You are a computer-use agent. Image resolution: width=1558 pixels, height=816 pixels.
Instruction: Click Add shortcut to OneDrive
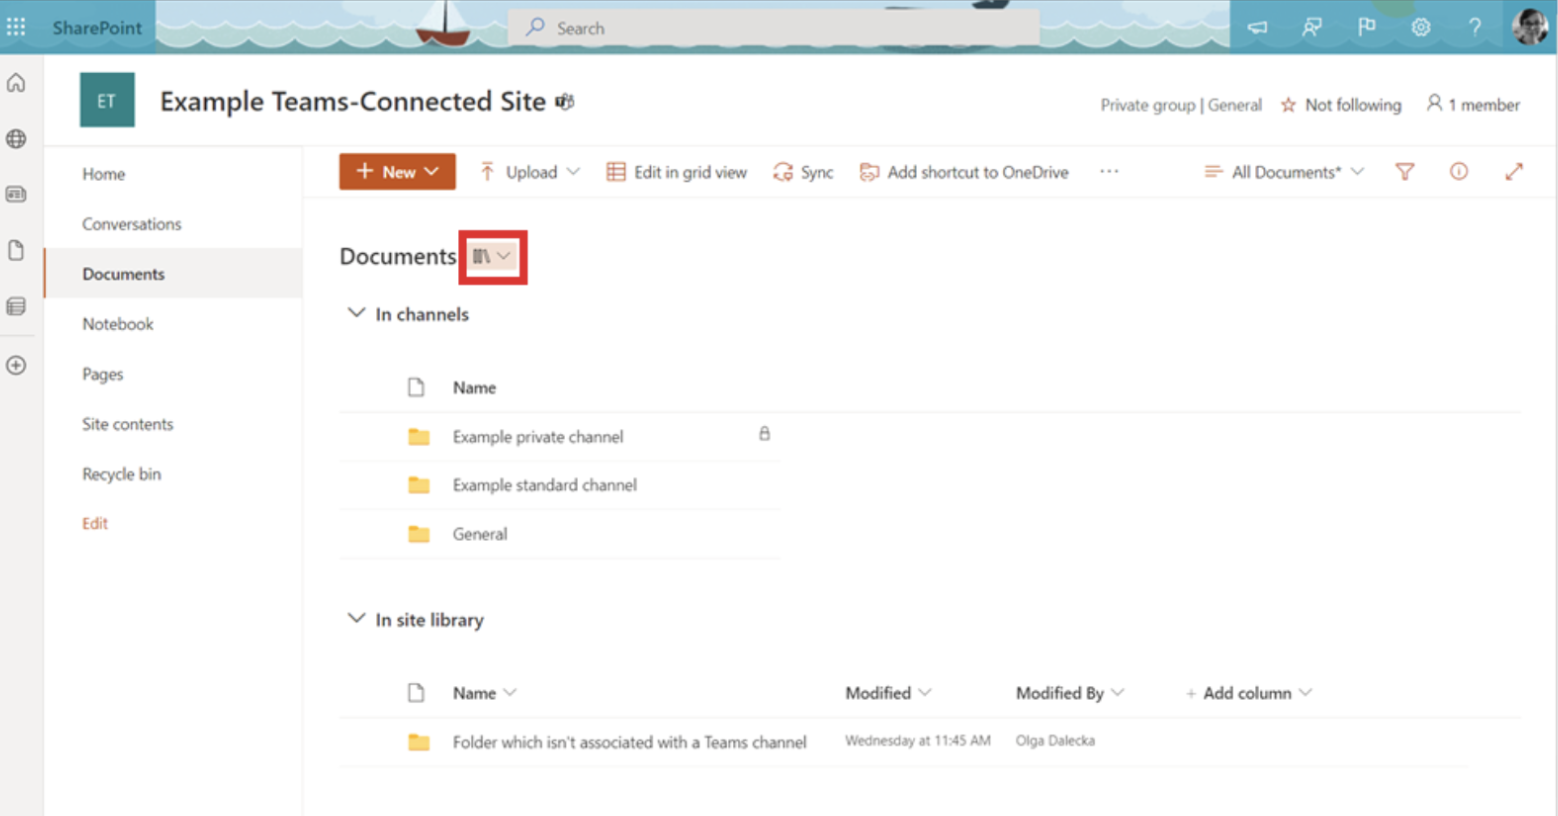(x=964, y=172)
